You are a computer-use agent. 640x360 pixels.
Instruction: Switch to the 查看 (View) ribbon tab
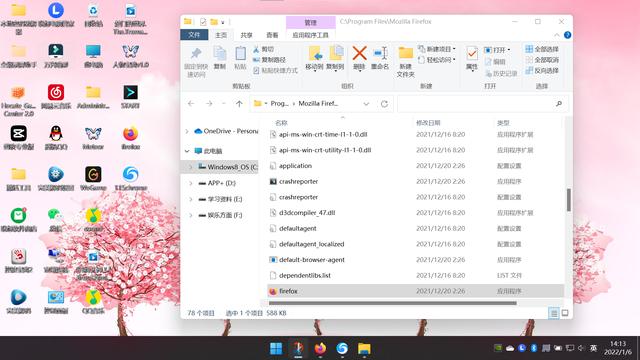click(272, 35)
